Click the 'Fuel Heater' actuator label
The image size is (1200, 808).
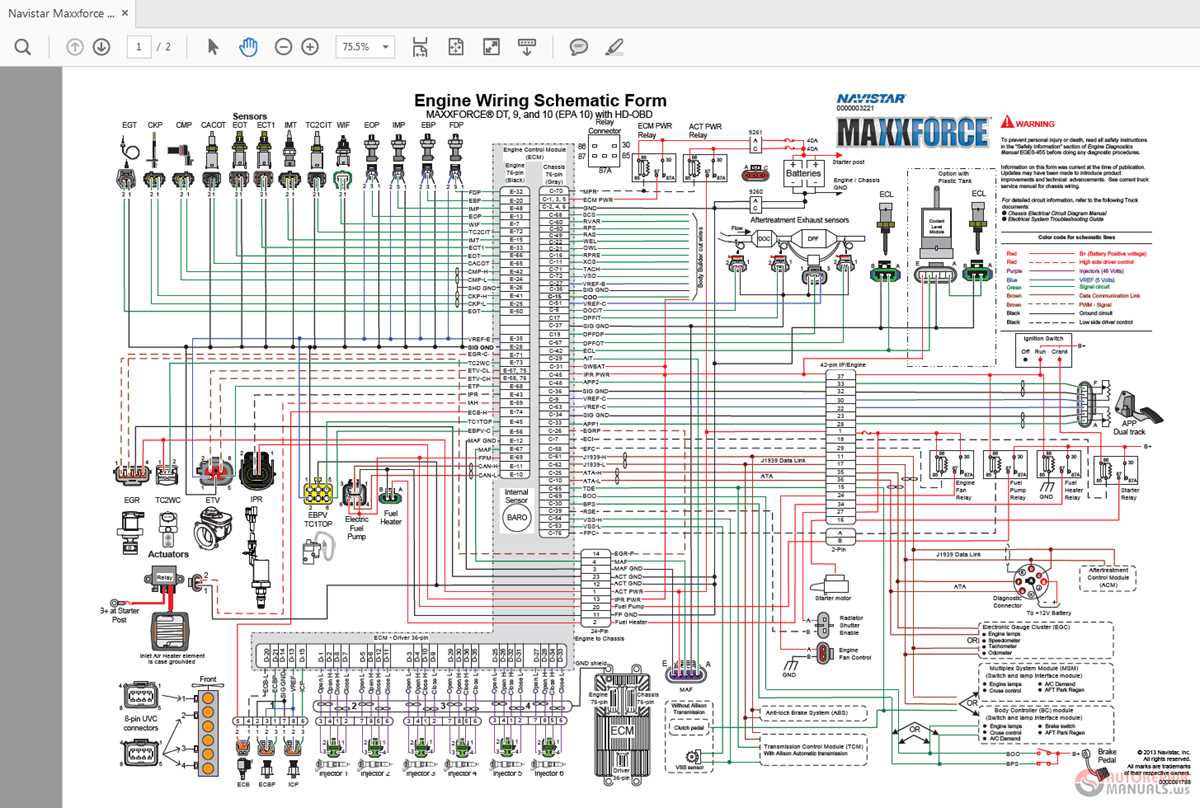coord(391,517)
